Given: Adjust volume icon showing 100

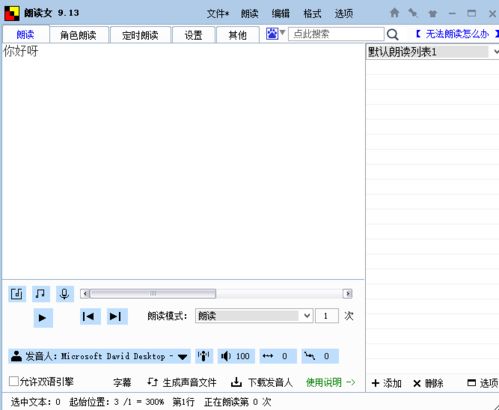Looking at the screenshot, I should point(236,356).
